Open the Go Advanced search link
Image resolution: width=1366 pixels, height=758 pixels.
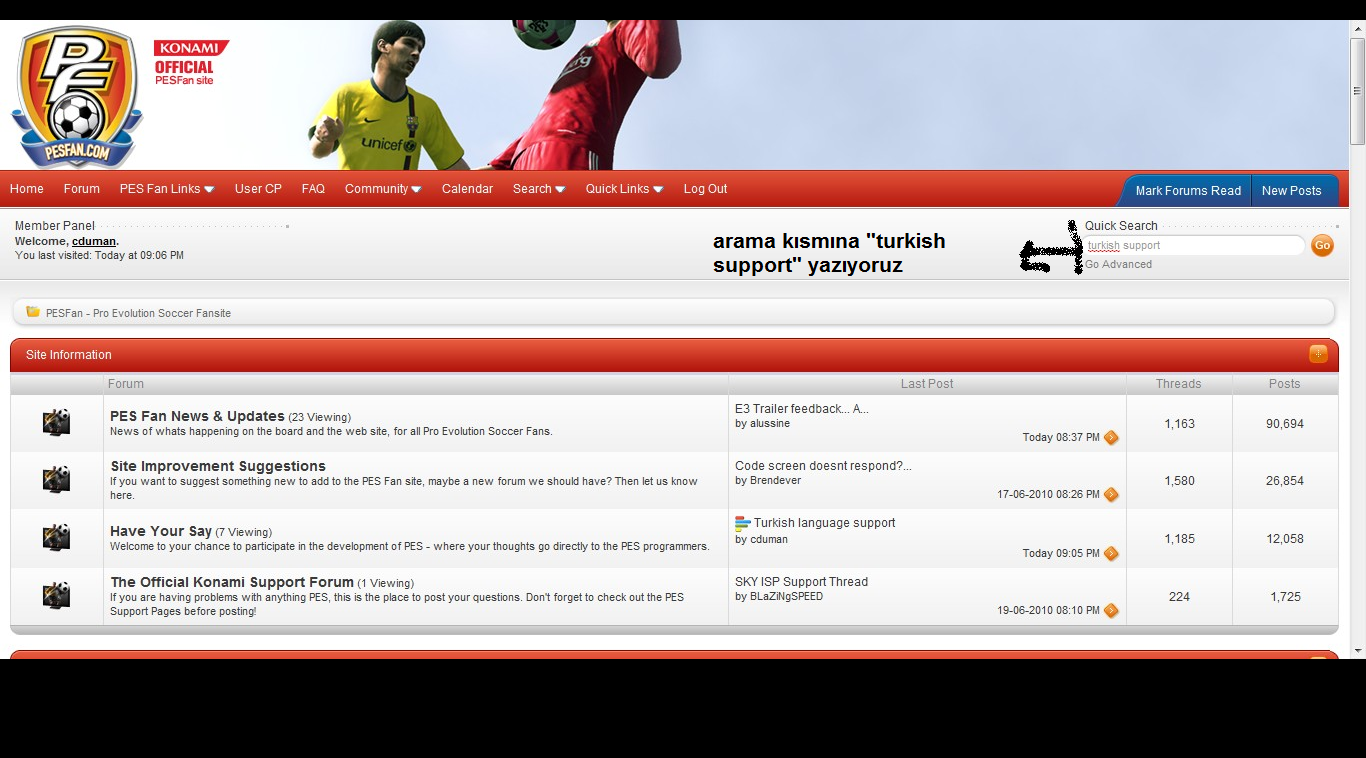click(x=1119, y=264)
